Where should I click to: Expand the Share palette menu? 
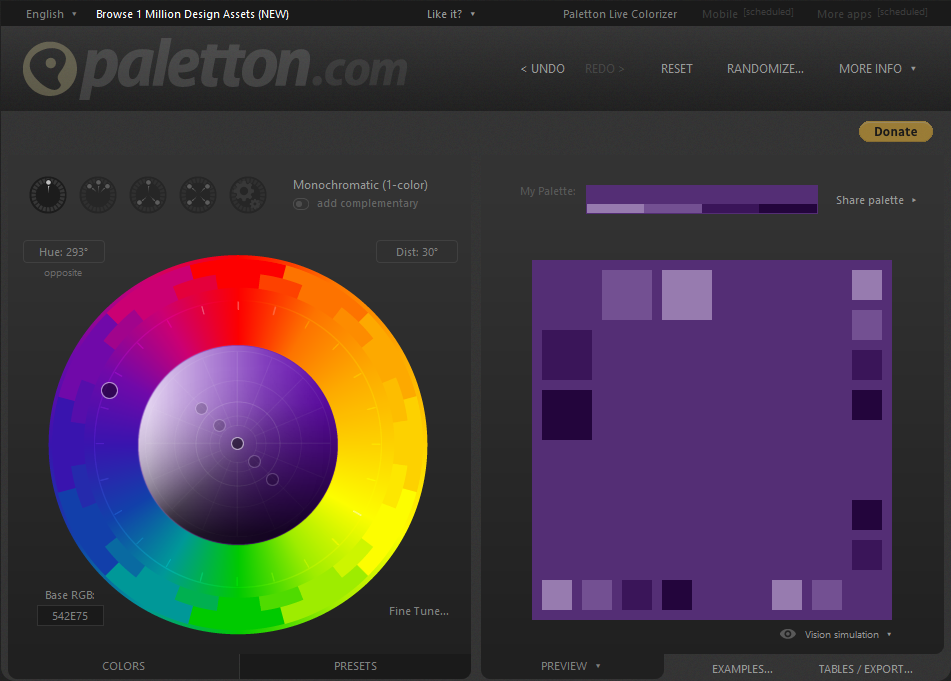876,200
